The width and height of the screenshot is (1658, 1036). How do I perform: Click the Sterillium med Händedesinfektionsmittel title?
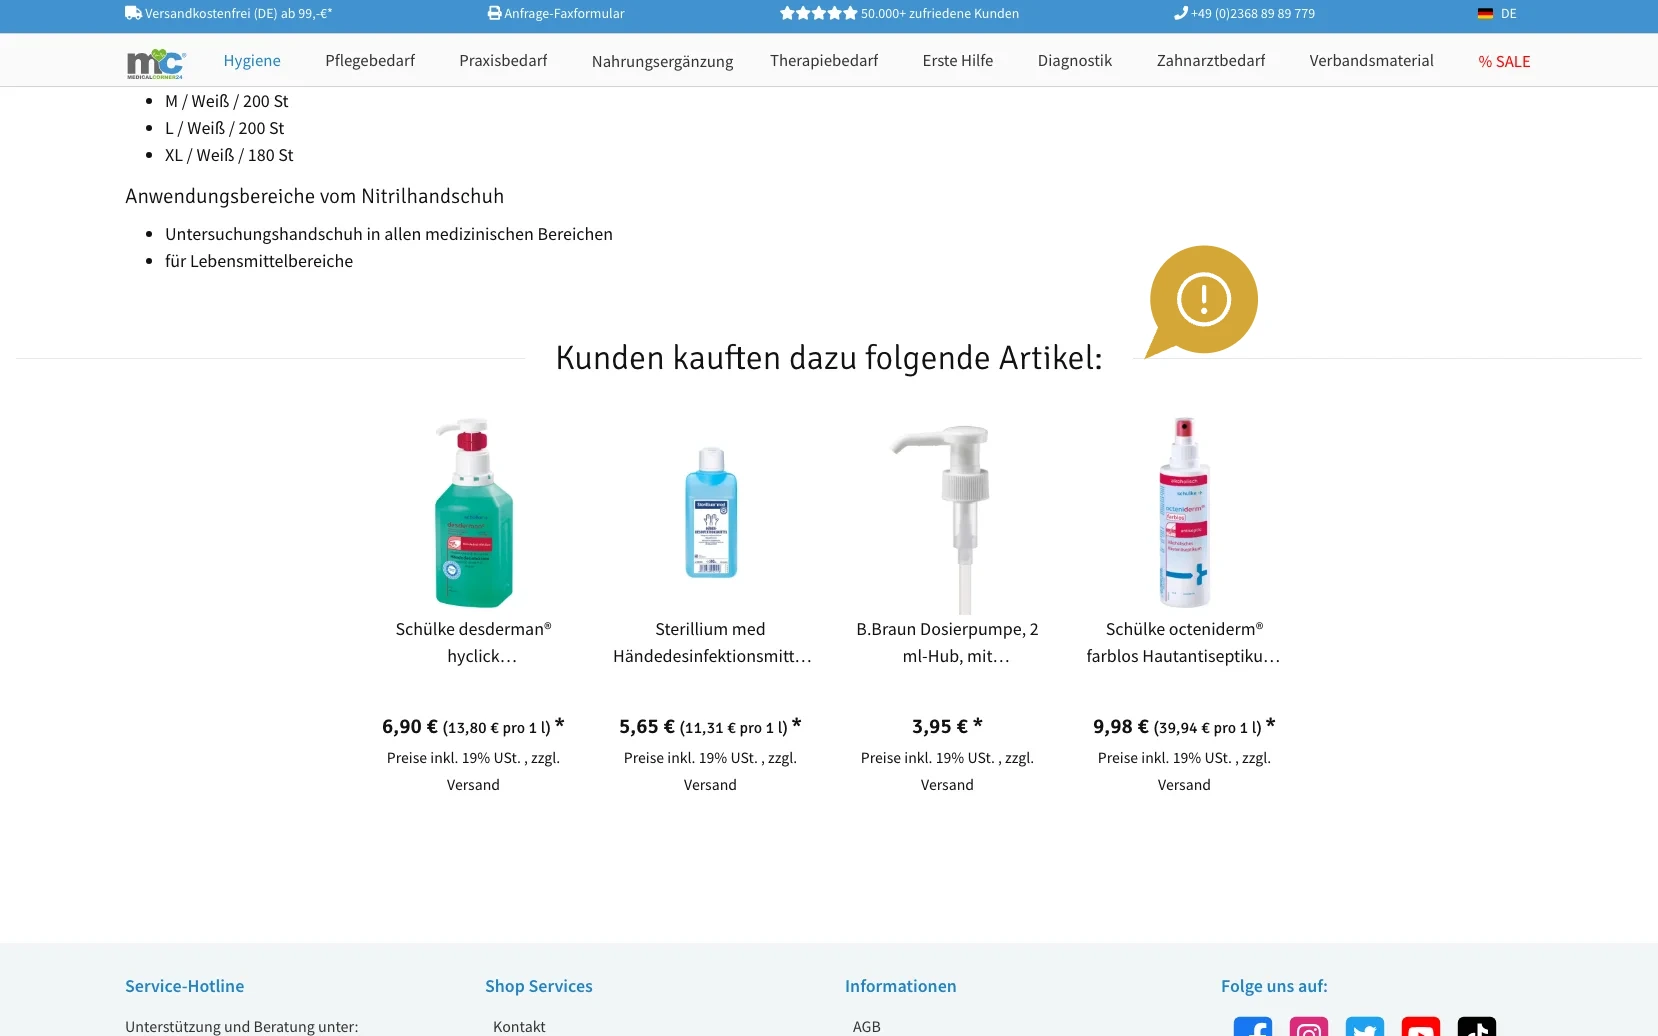711,643
